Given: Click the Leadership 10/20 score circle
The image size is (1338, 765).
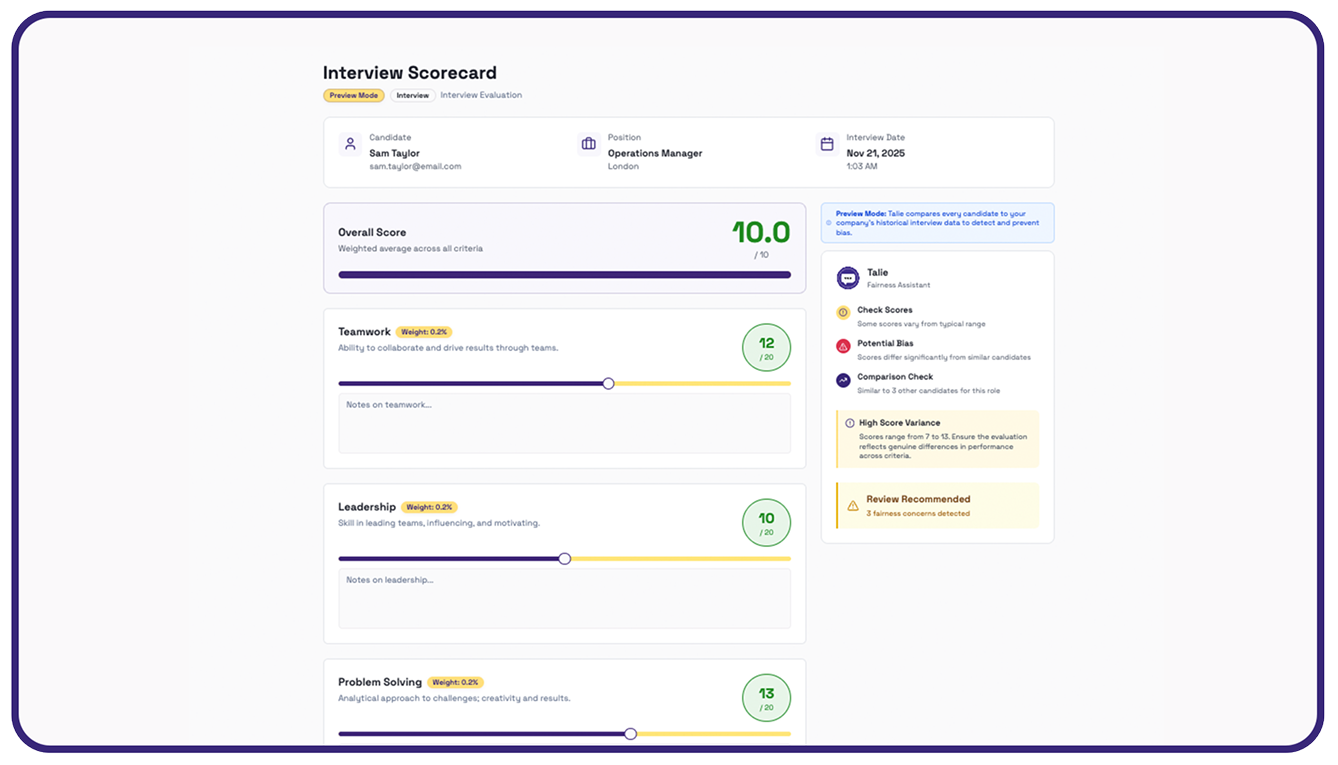Looking at the screenshot, I should pyautogui.click(x=766, y=523).
